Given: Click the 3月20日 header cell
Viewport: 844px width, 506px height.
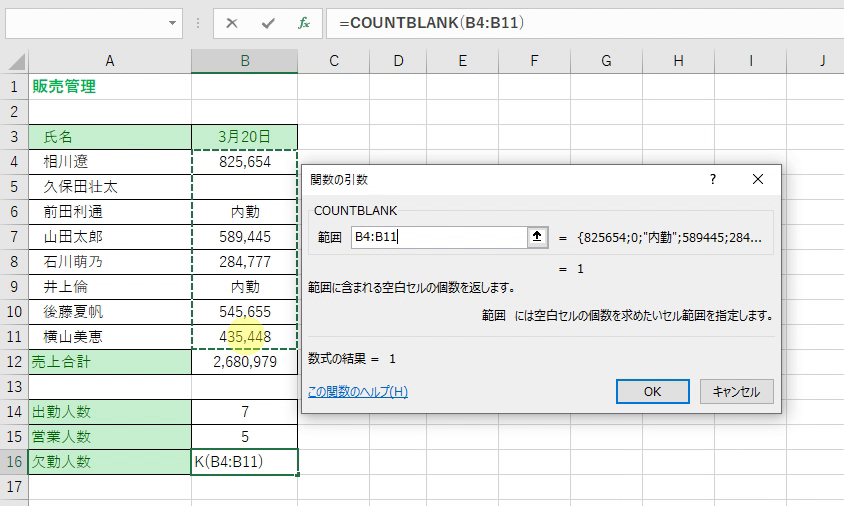Looking at the screenshot, I should 245,137.
